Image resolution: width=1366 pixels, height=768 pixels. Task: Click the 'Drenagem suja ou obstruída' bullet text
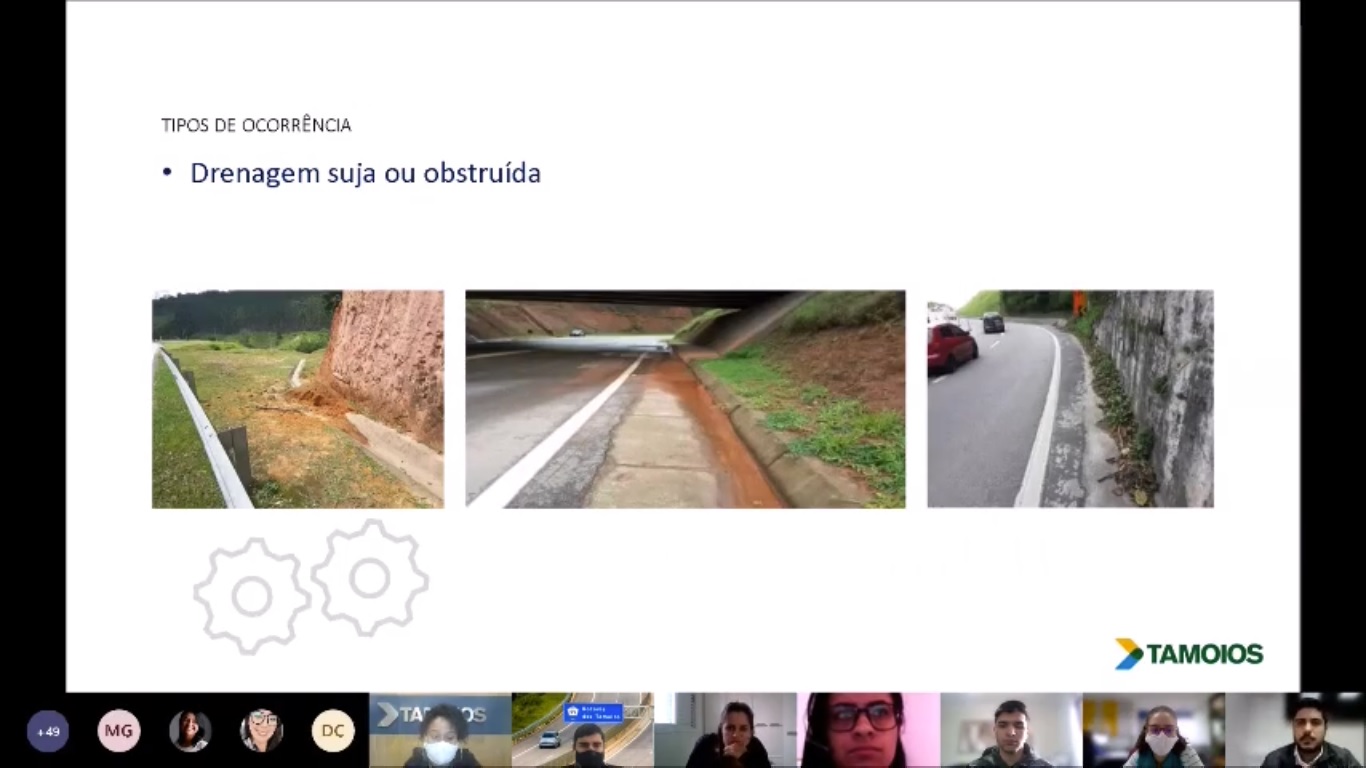(x=365, y=173)
